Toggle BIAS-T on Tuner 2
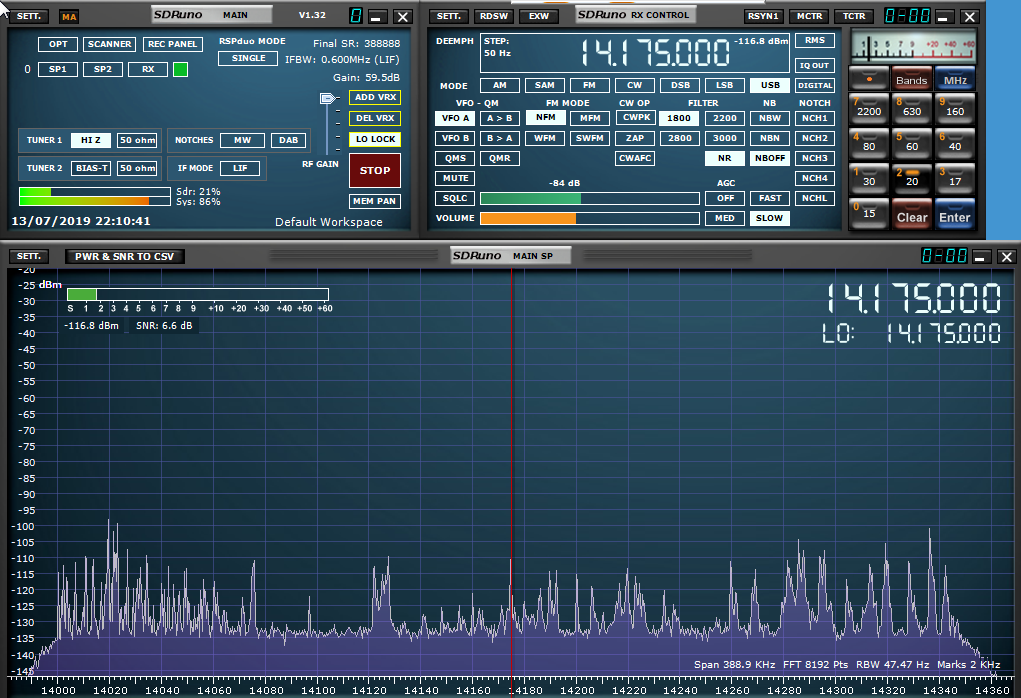Image resolution: width=1021 pixels, height=698 pixels. pos(91,168)
